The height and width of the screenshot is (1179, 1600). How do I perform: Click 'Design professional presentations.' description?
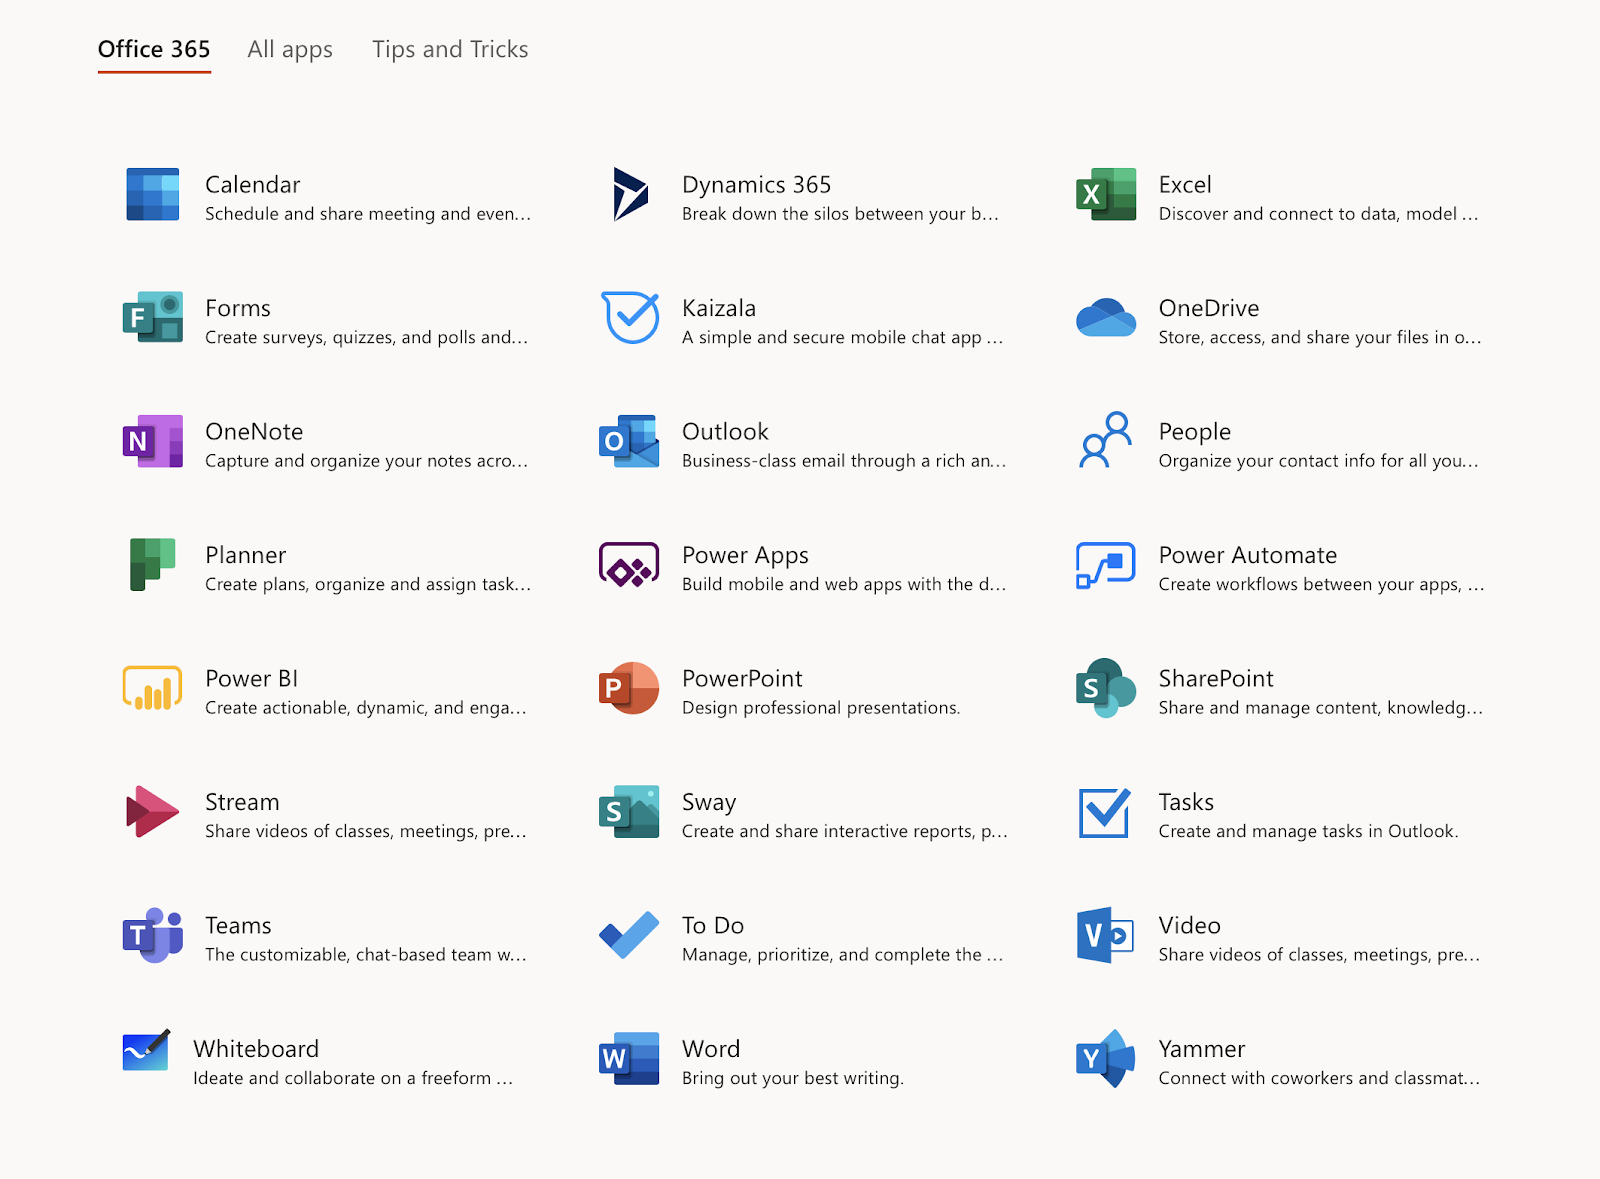coord(821,708)
